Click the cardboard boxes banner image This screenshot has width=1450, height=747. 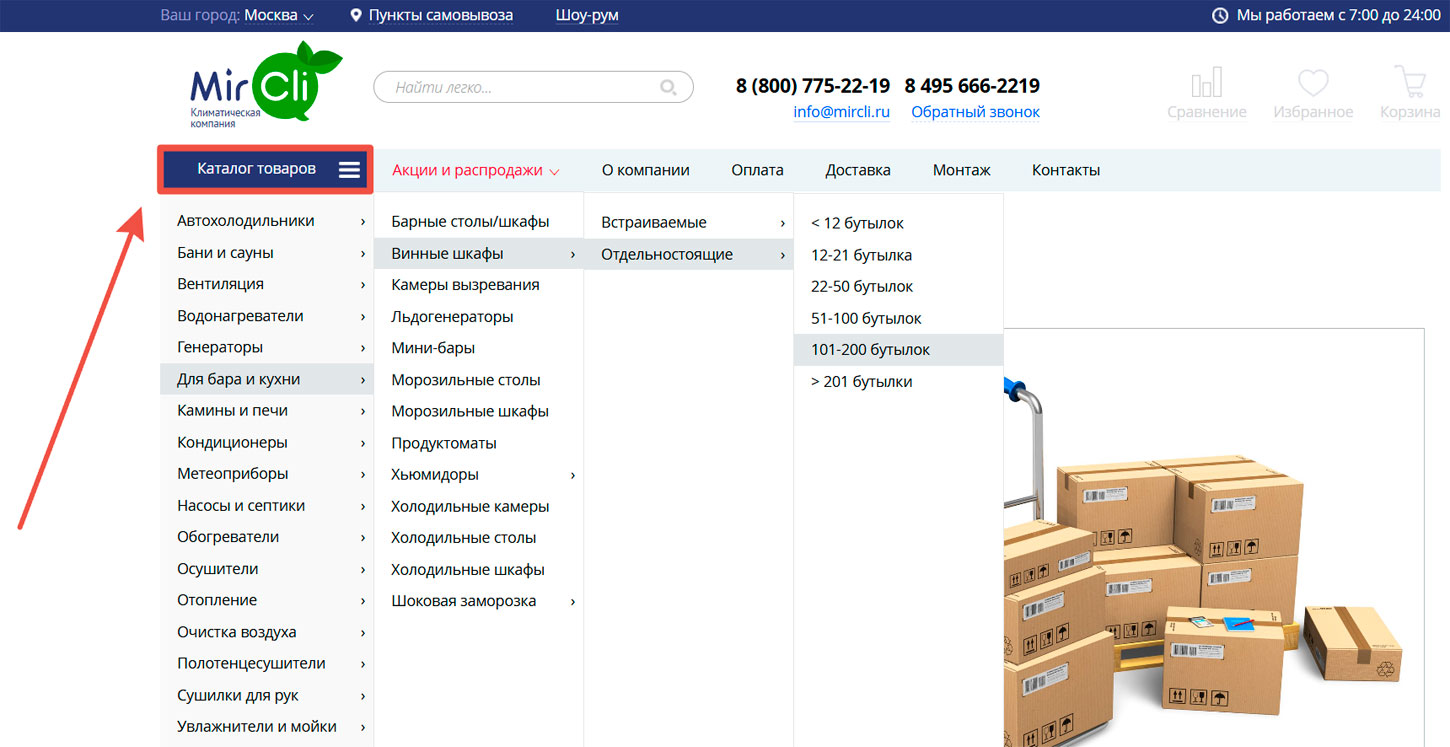(x=1213, y=537)
